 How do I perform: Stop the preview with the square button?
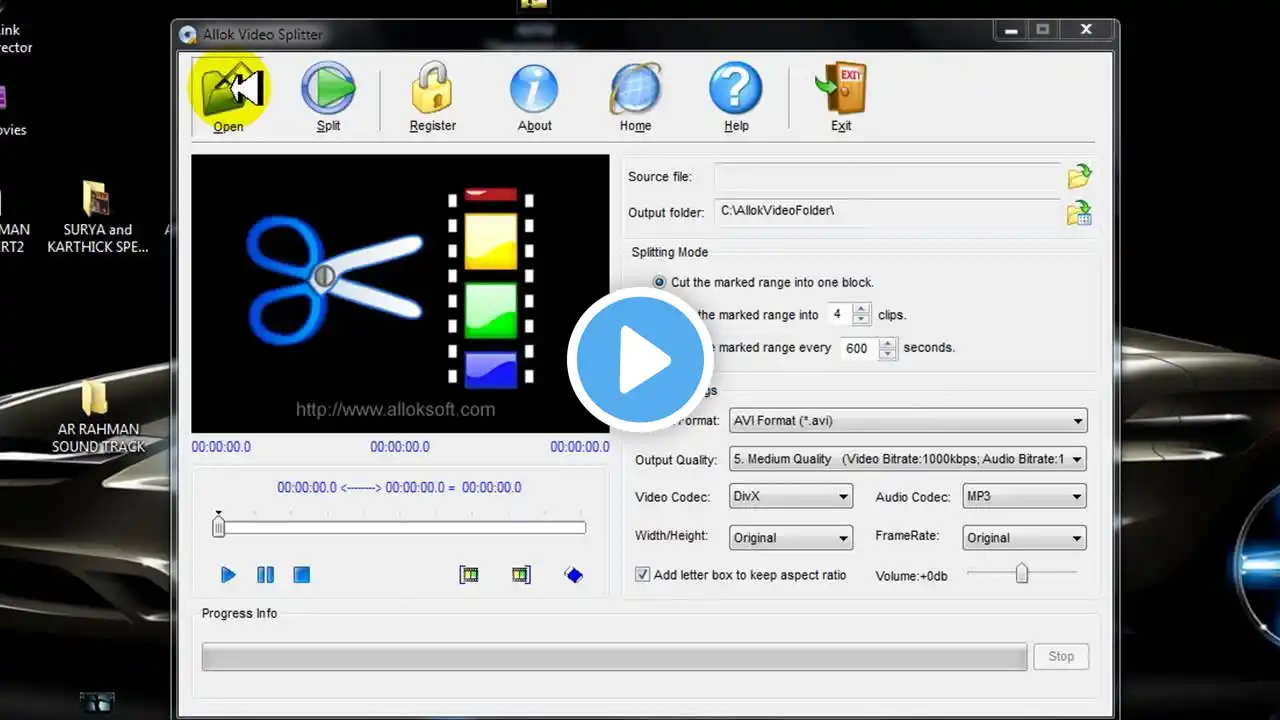(x=301, y=575)
